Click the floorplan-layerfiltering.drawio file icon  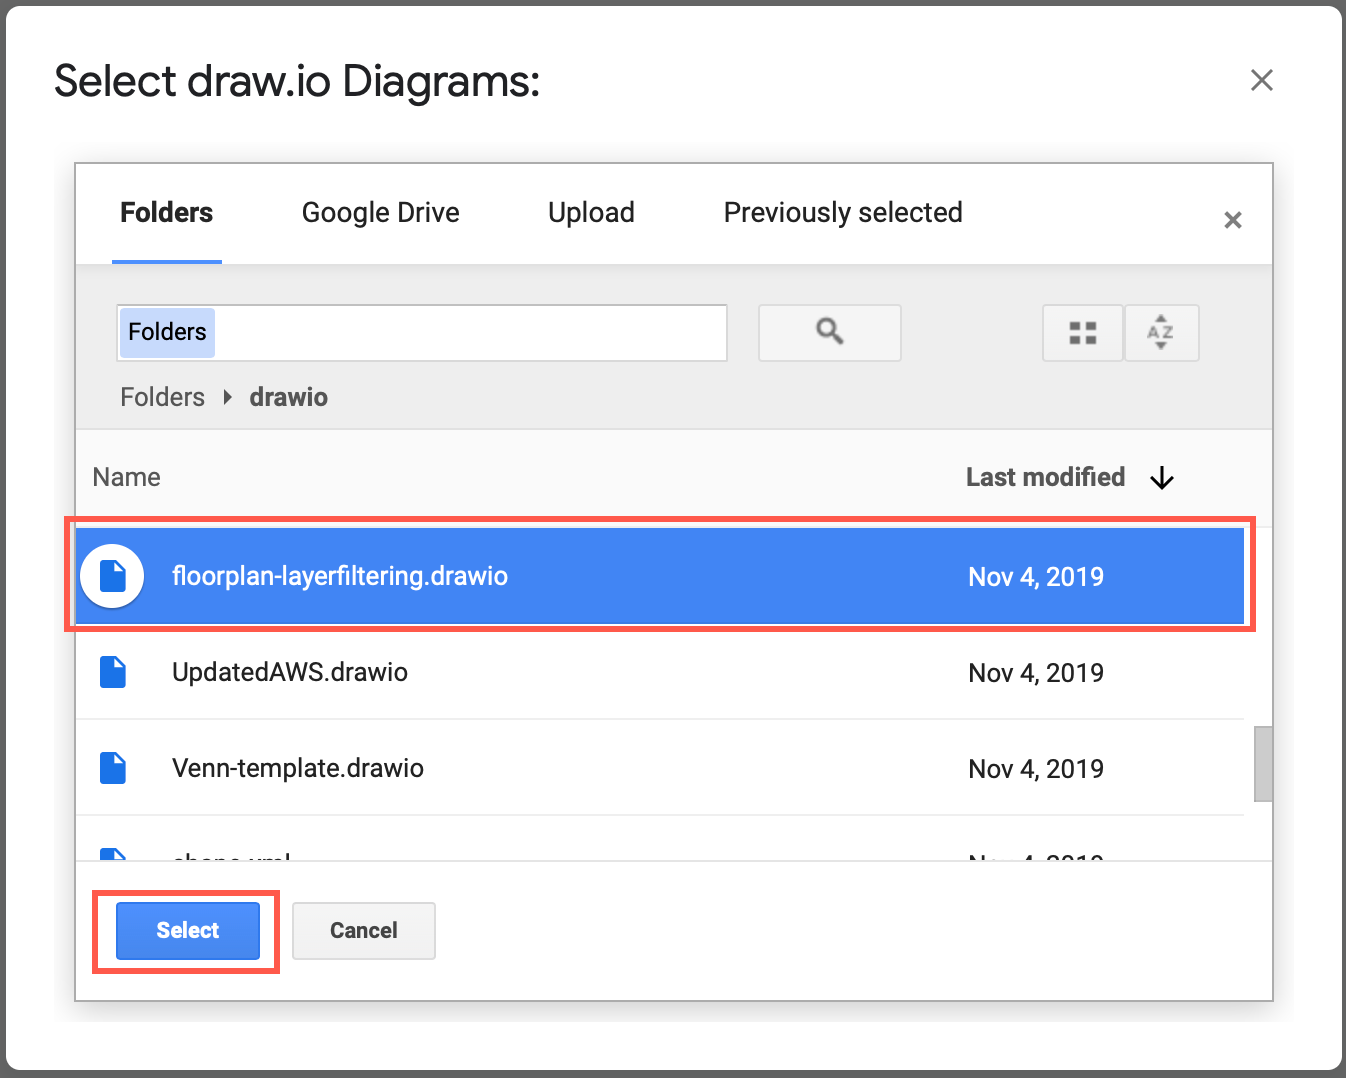112,576
